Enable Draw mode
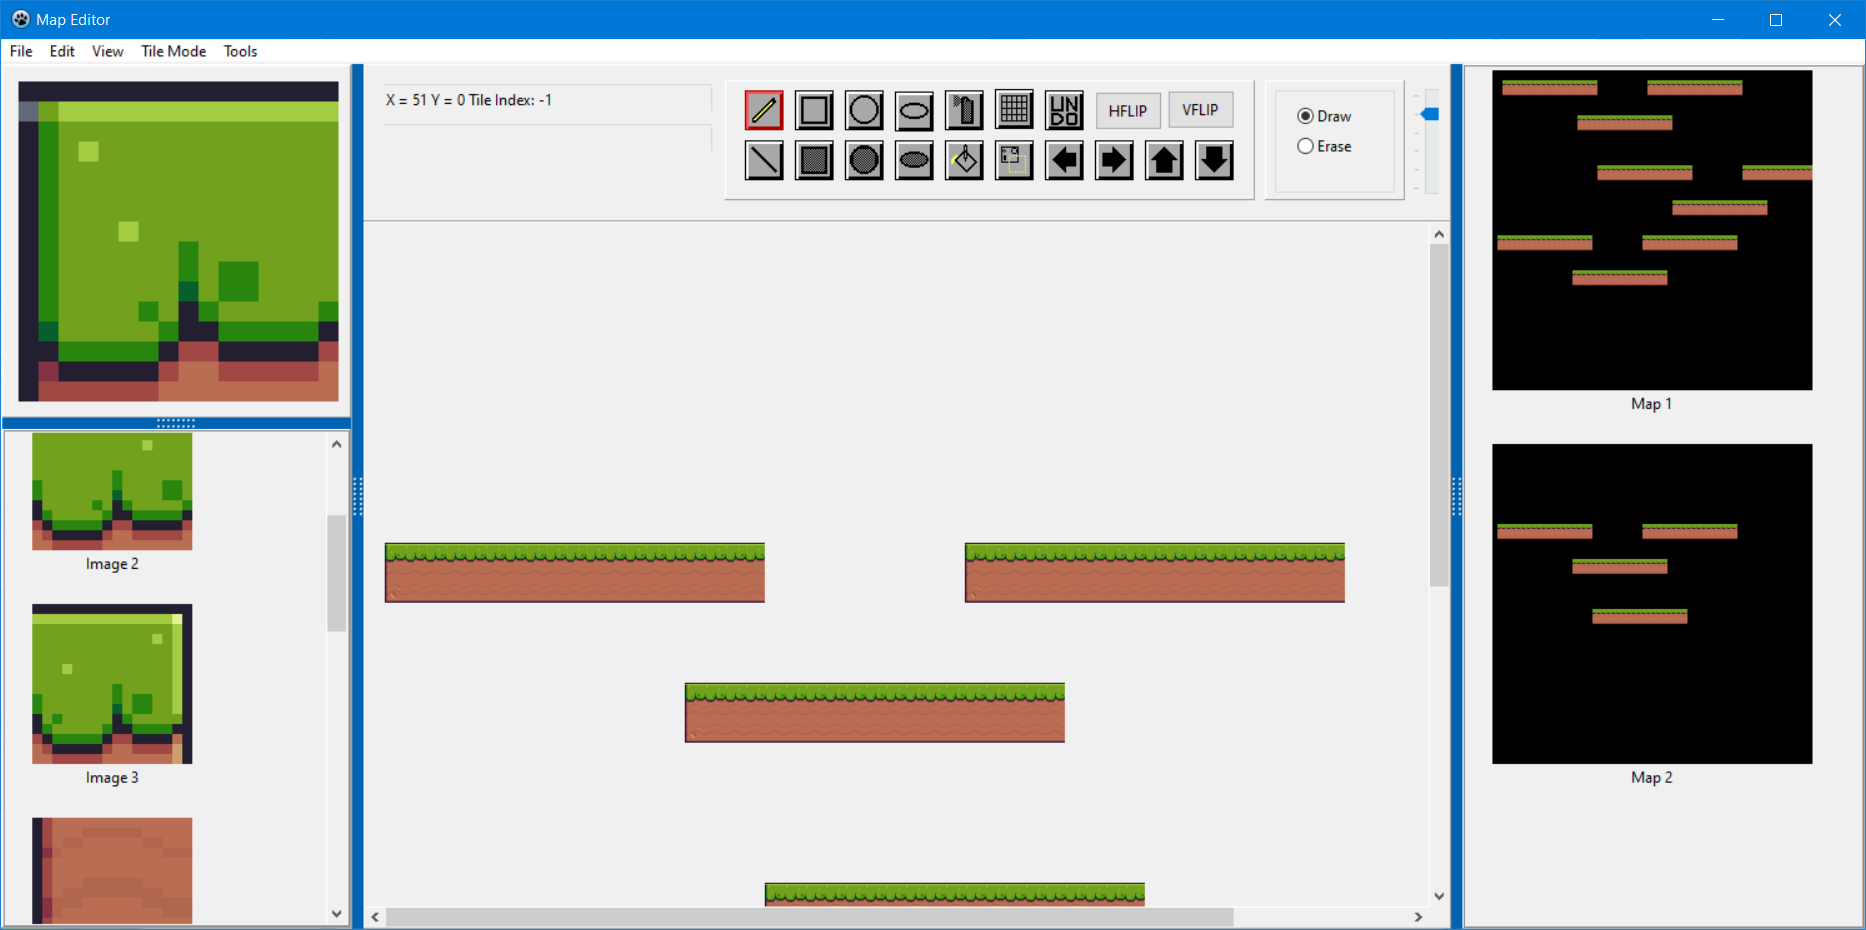 click(1306, 115)
